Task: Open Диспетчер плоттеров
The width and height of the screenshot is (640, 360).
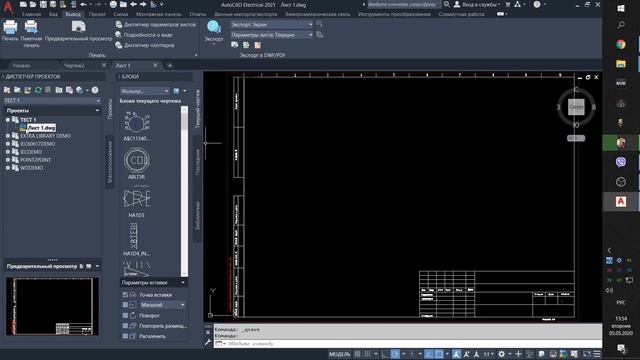Action: (x=145, y=45)
